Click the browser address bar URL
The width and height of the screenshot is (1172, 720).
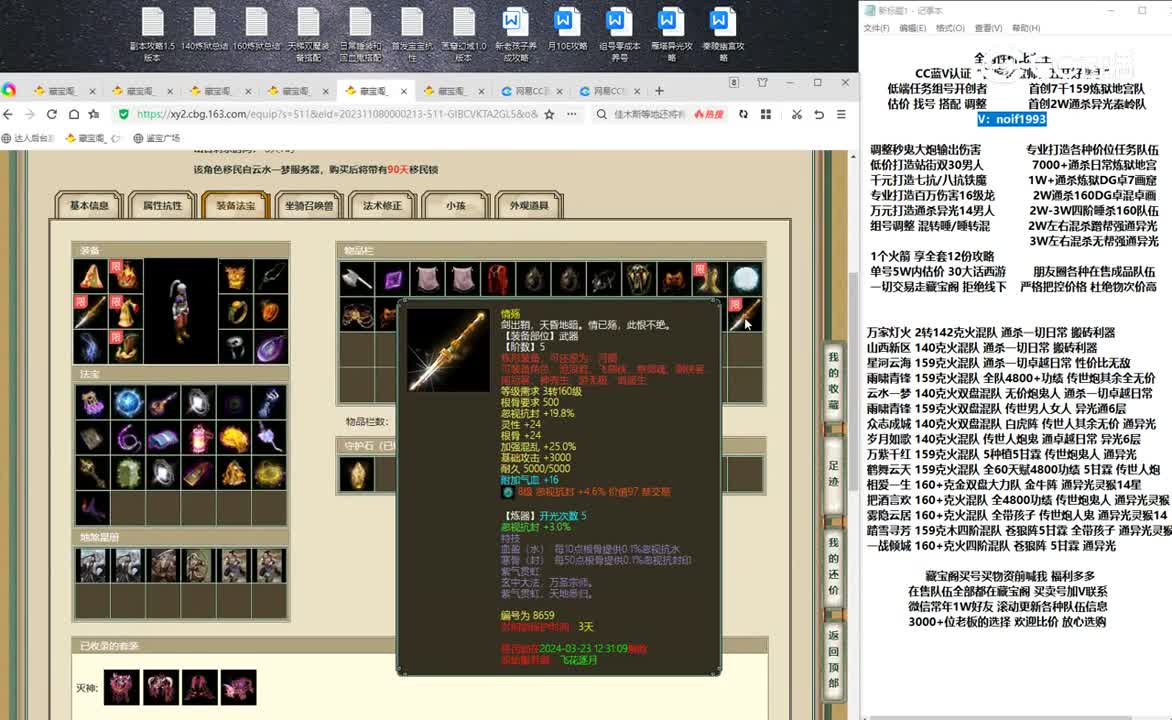337,114
